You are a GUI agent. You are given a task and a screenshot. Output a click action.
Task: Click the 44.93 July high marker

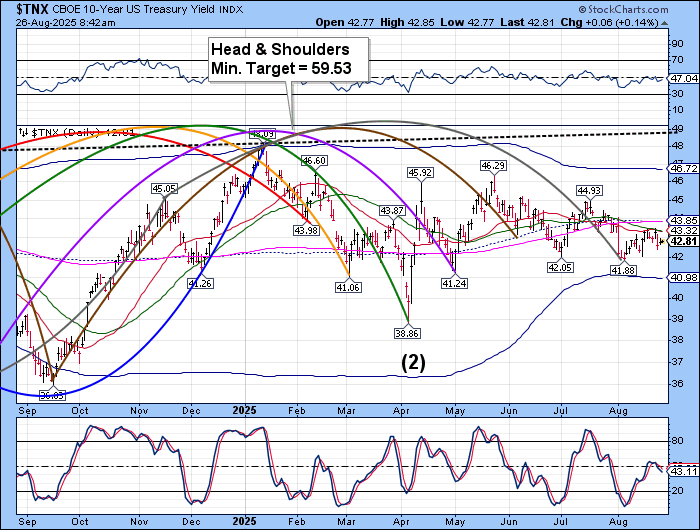pos(588,190)
